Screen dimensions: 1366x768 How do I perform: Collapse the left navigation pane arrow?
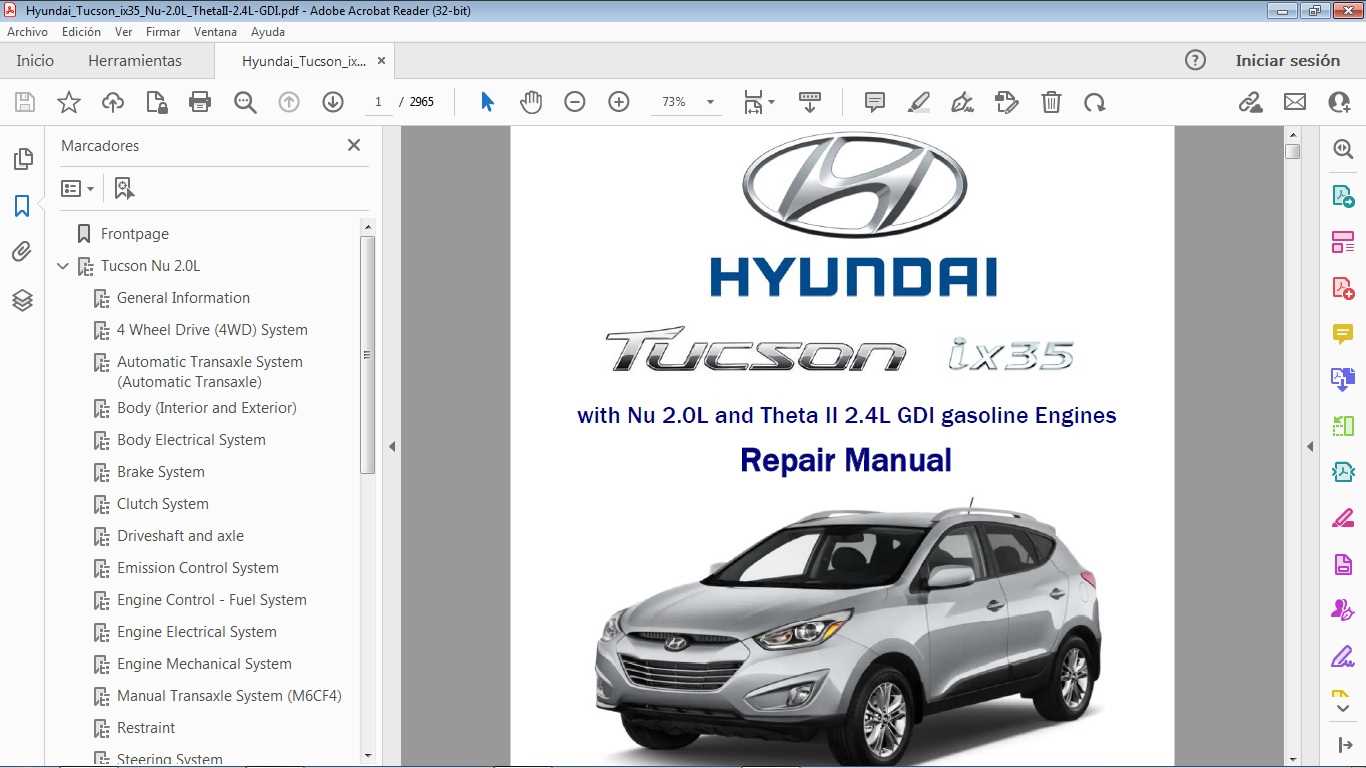pos(392,446)
